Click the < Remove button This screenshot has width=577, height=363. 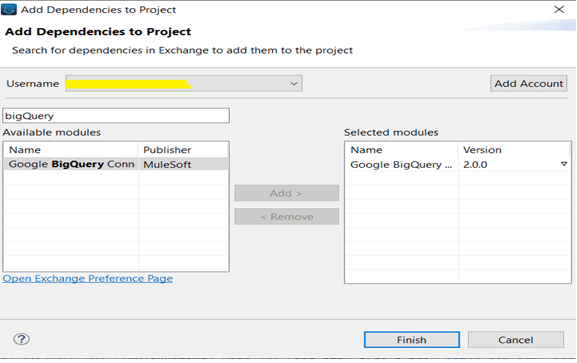pos(286,217)
